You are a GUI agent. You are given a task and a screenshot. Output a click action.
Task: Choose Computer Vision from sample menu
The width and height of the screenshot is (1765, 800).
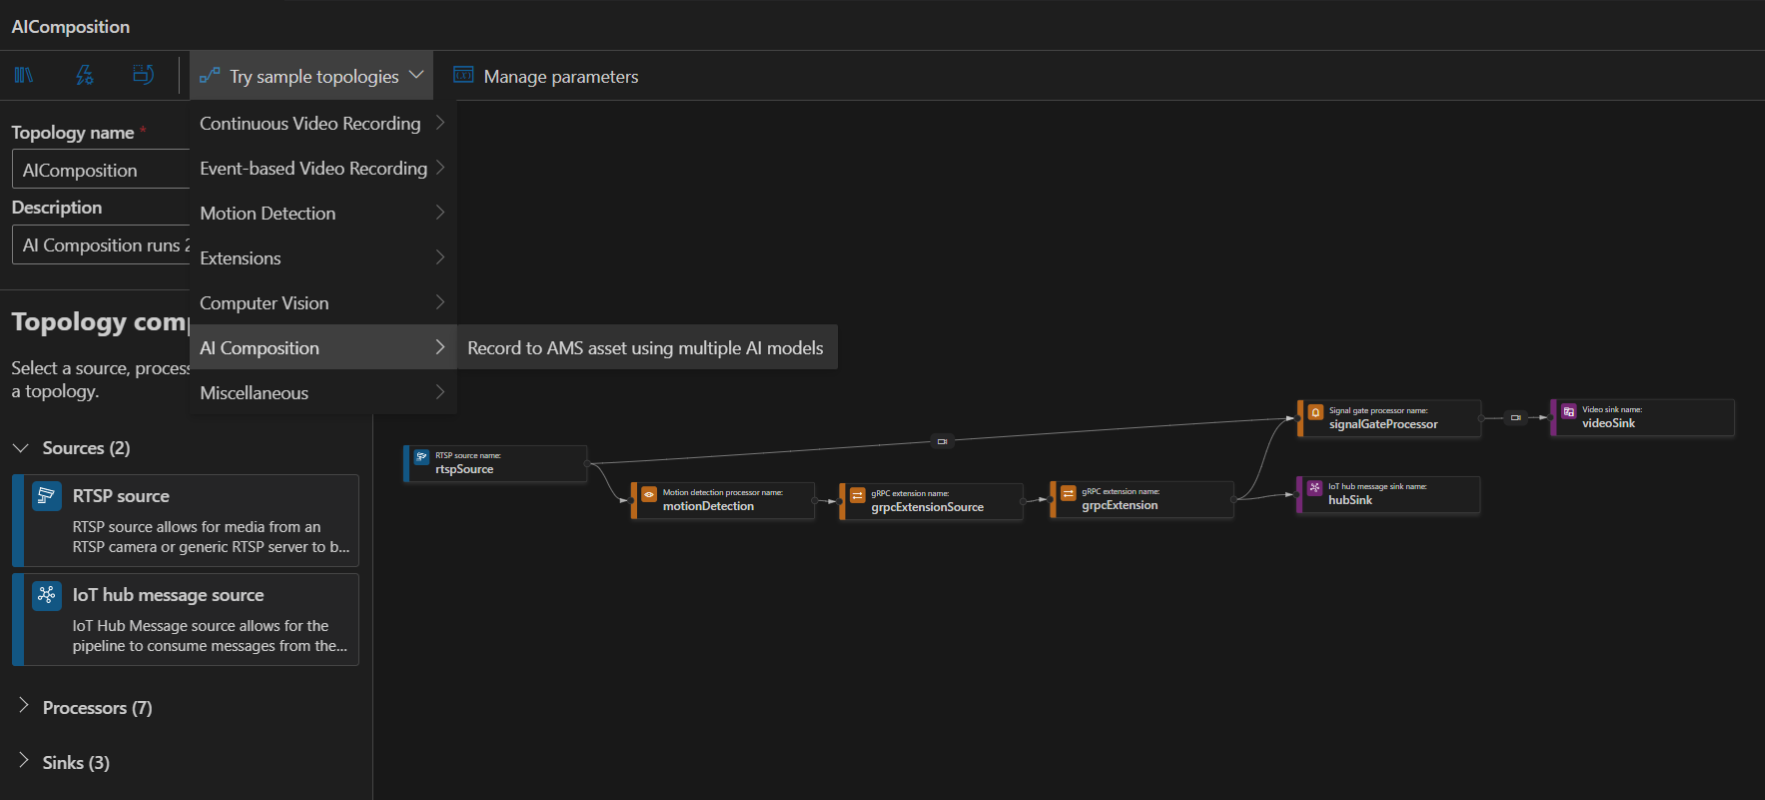[323, 303]
